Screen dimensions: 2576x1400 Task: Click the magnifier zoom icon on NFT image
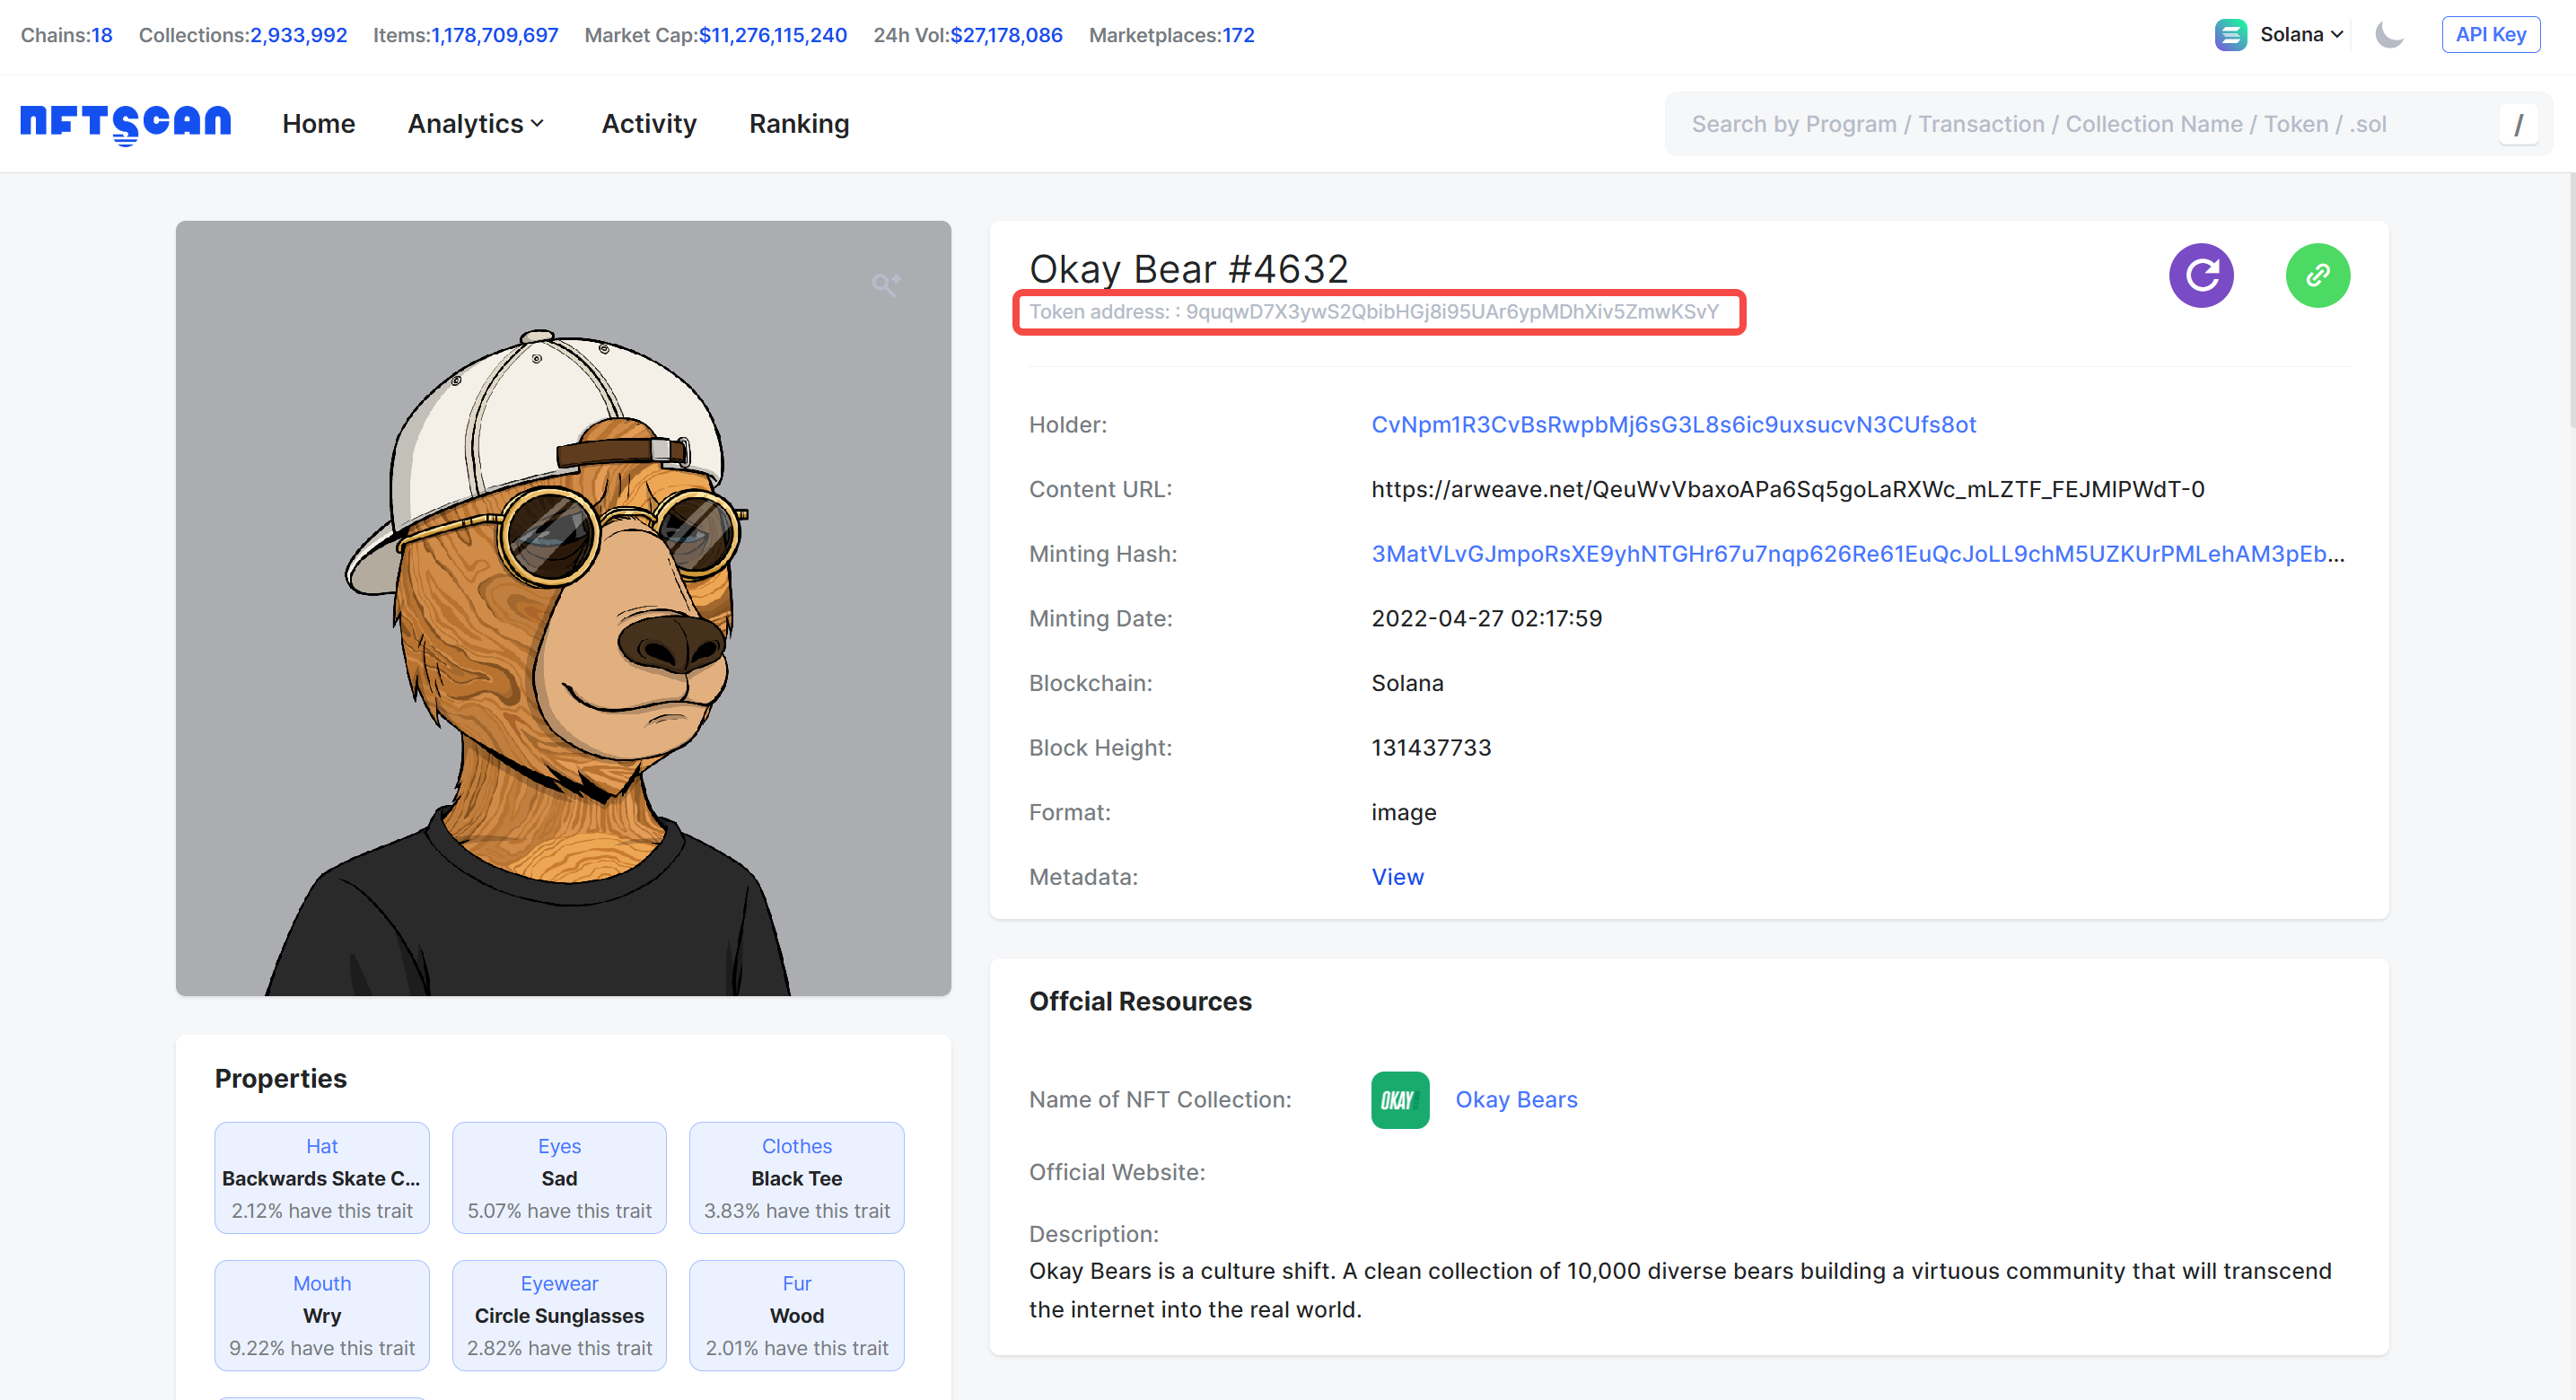[885, 285]
